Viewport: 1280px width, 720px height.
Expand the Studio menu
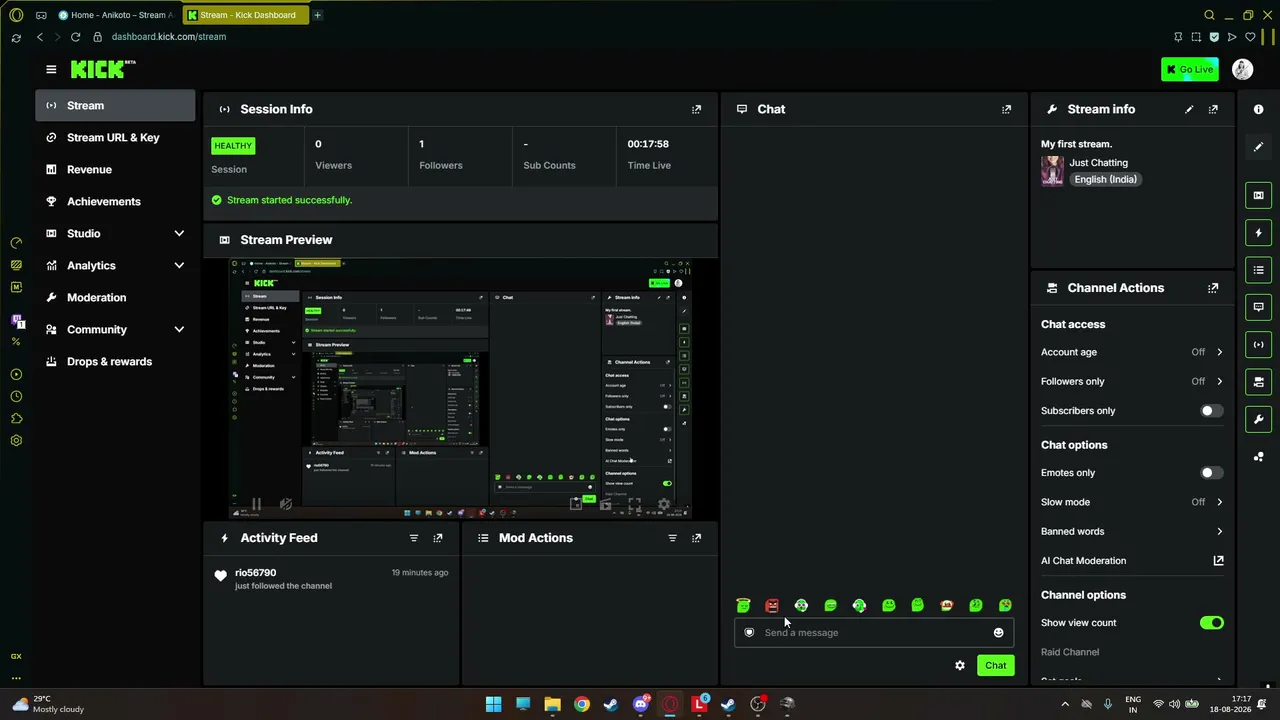[x=115, y=233]
